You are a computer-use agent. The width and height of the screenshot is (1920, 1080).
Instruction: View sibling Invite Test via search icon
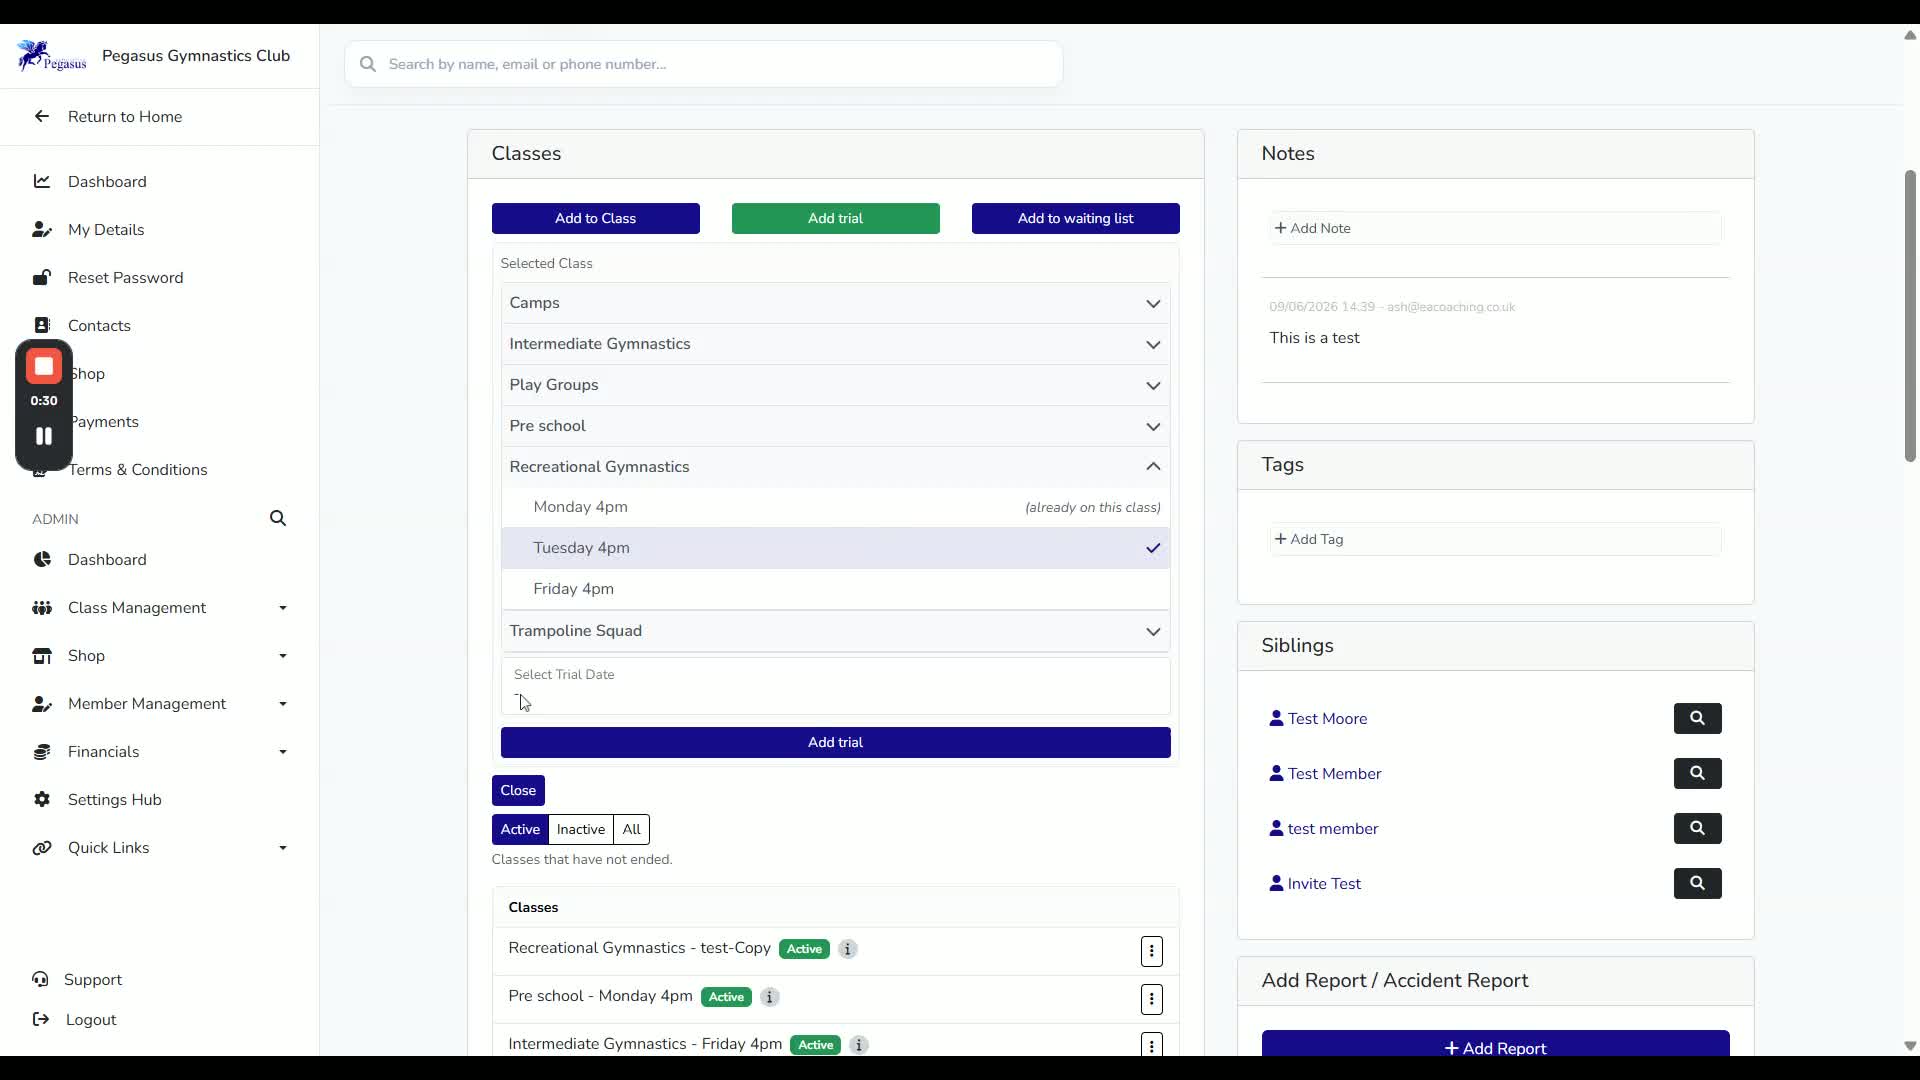1697,883
